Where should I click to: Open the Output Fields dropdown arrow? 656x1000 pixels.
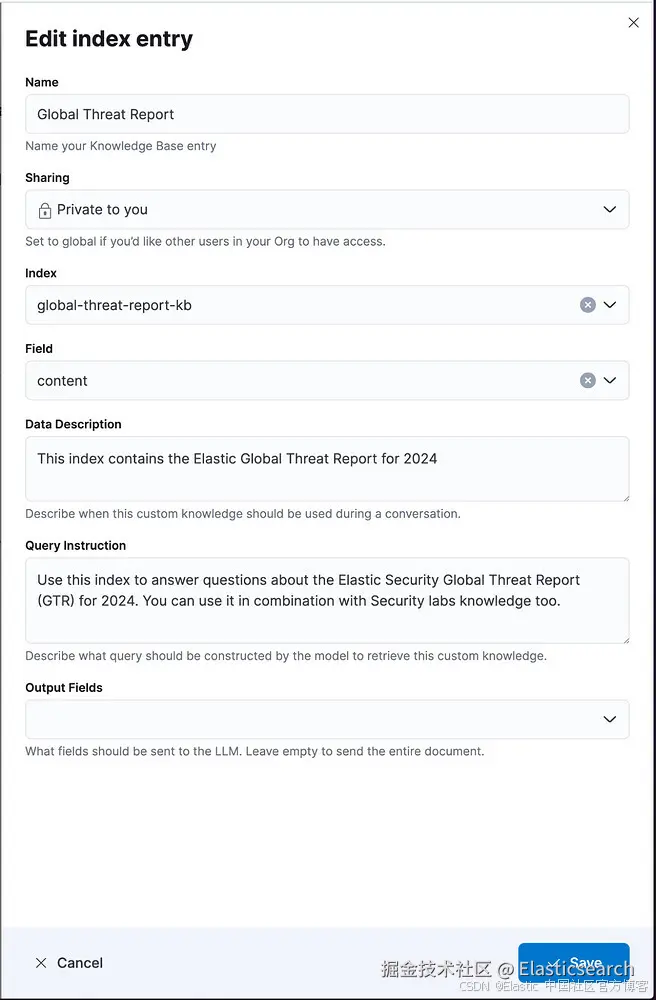pos(610,719)
